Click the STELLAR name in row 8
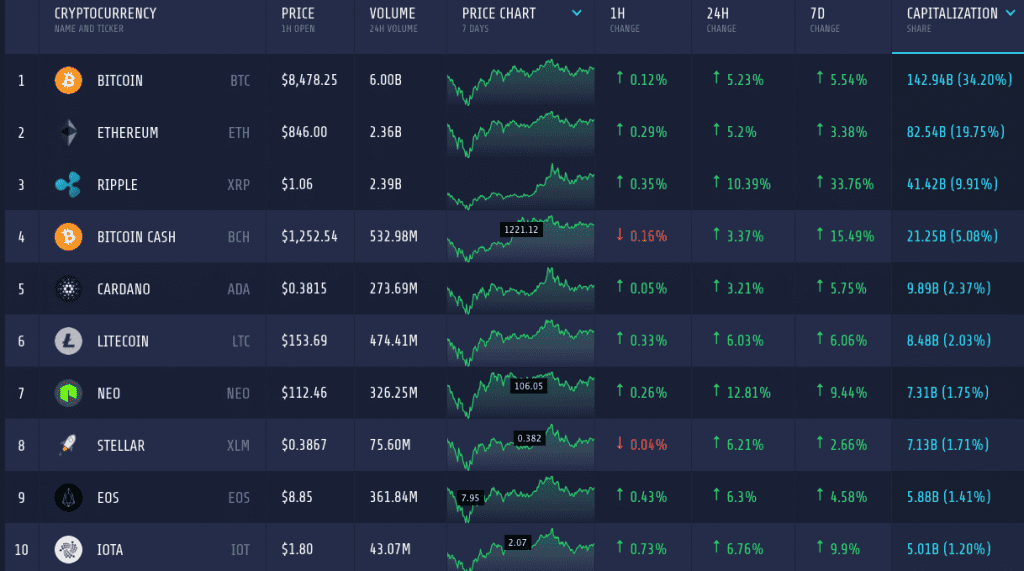The image size is (1024, 571). [x=121, y=446]
